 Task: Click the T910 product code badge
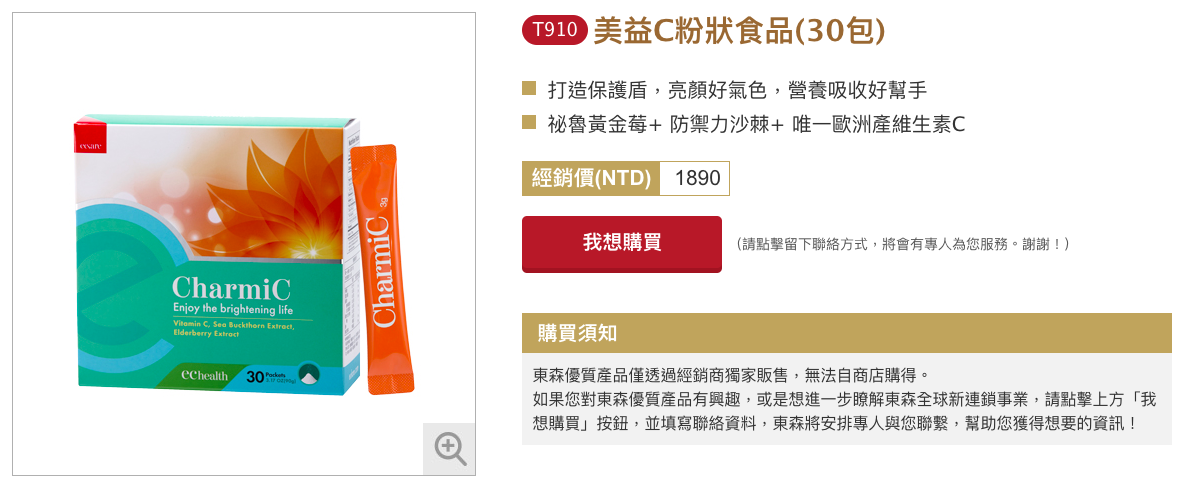(554, 30)
